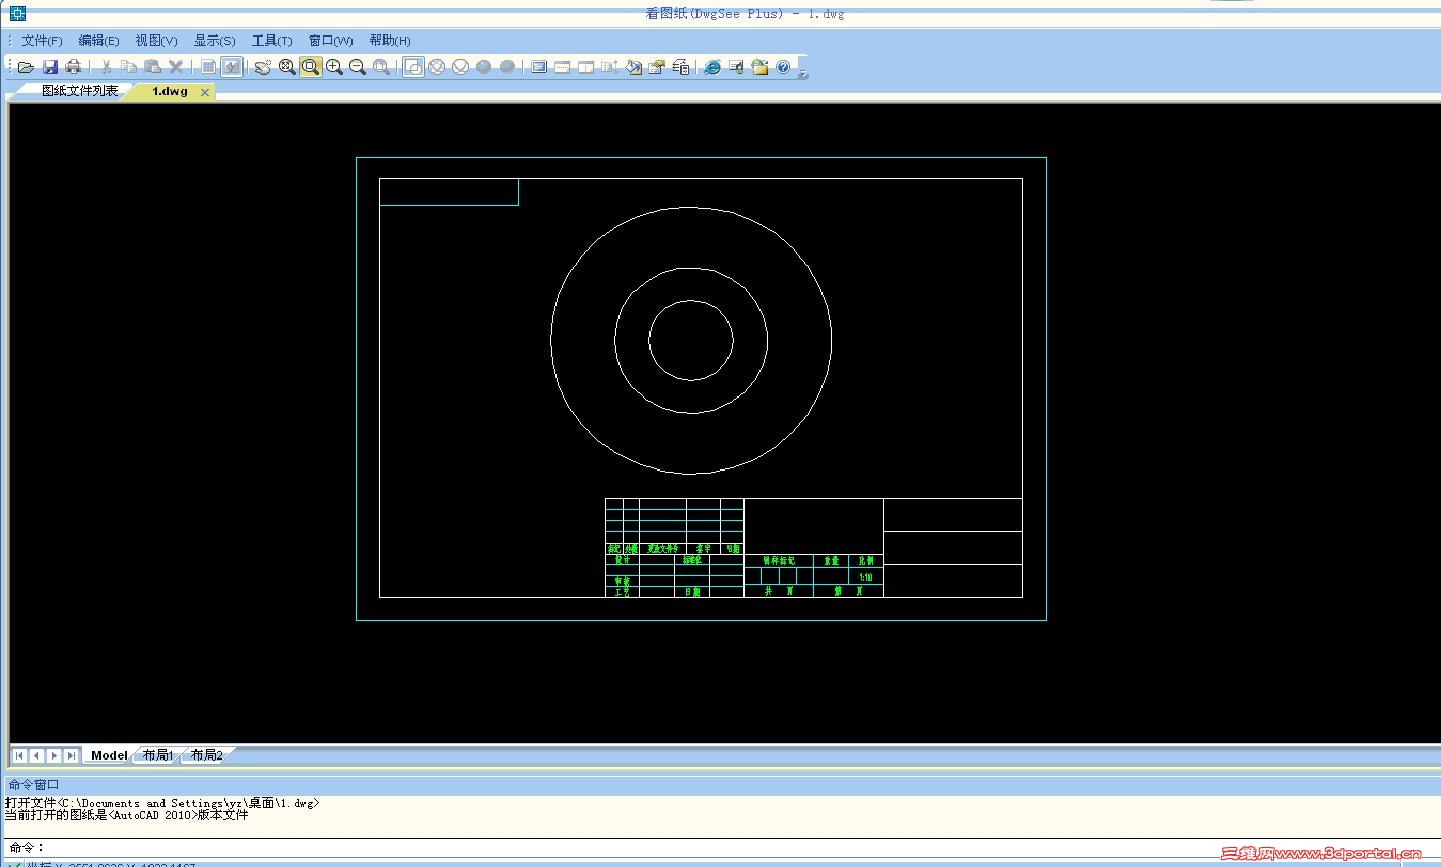Select the Pan hand tool

click(x=263, y=67)
